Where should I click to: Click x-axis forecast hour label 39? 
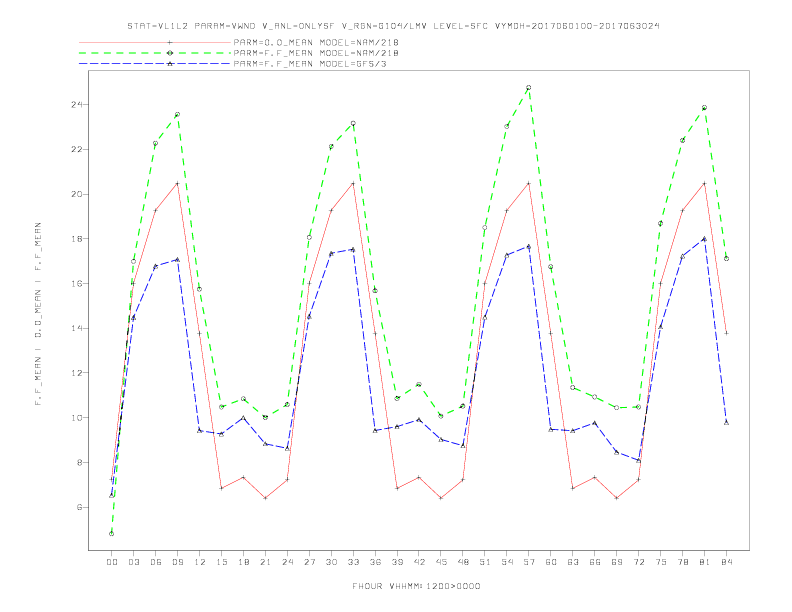pyautogui.click(x=397, y=562)
